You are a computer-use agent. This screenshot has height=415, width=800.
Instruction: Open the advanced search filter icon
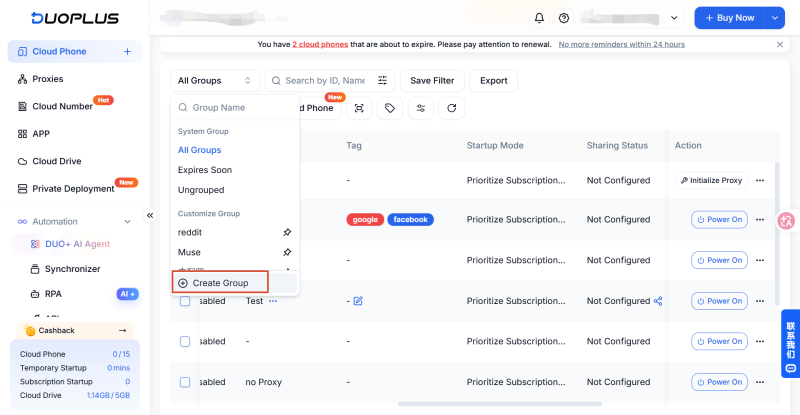(x=382, y=81)
